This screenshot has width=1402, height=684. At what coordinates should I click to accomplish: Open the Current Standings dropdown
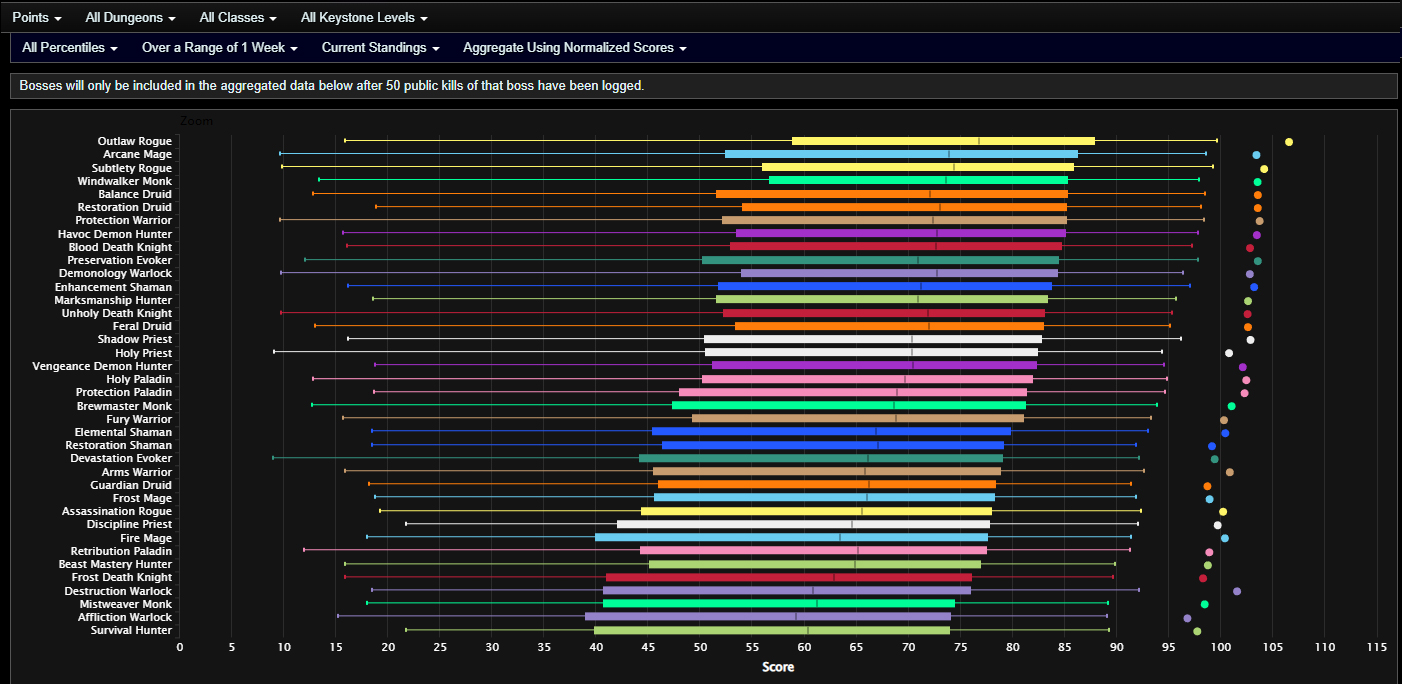click(x=380, y=48)
